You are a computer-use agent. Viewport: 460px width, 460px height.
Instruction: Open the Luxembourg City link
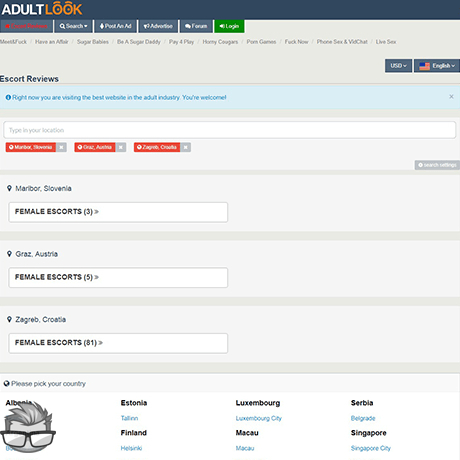tap(259, 418)
